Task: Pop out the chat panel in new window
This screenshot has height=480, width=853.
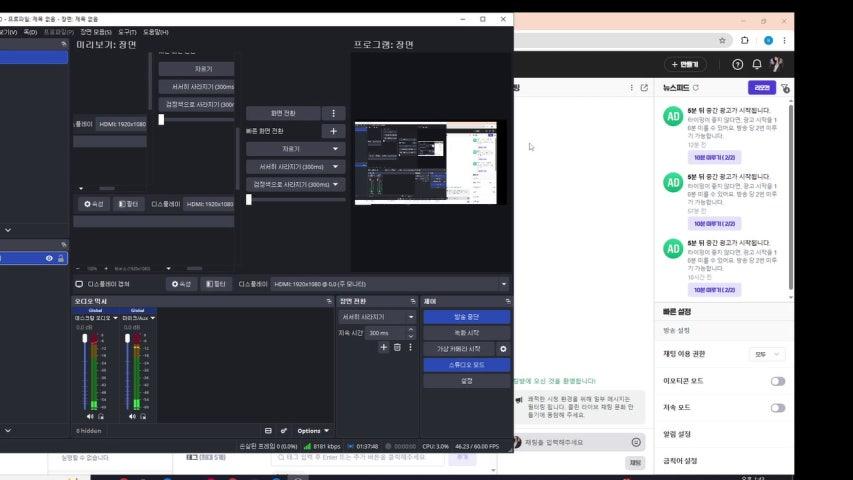Action: click(644, 88)
